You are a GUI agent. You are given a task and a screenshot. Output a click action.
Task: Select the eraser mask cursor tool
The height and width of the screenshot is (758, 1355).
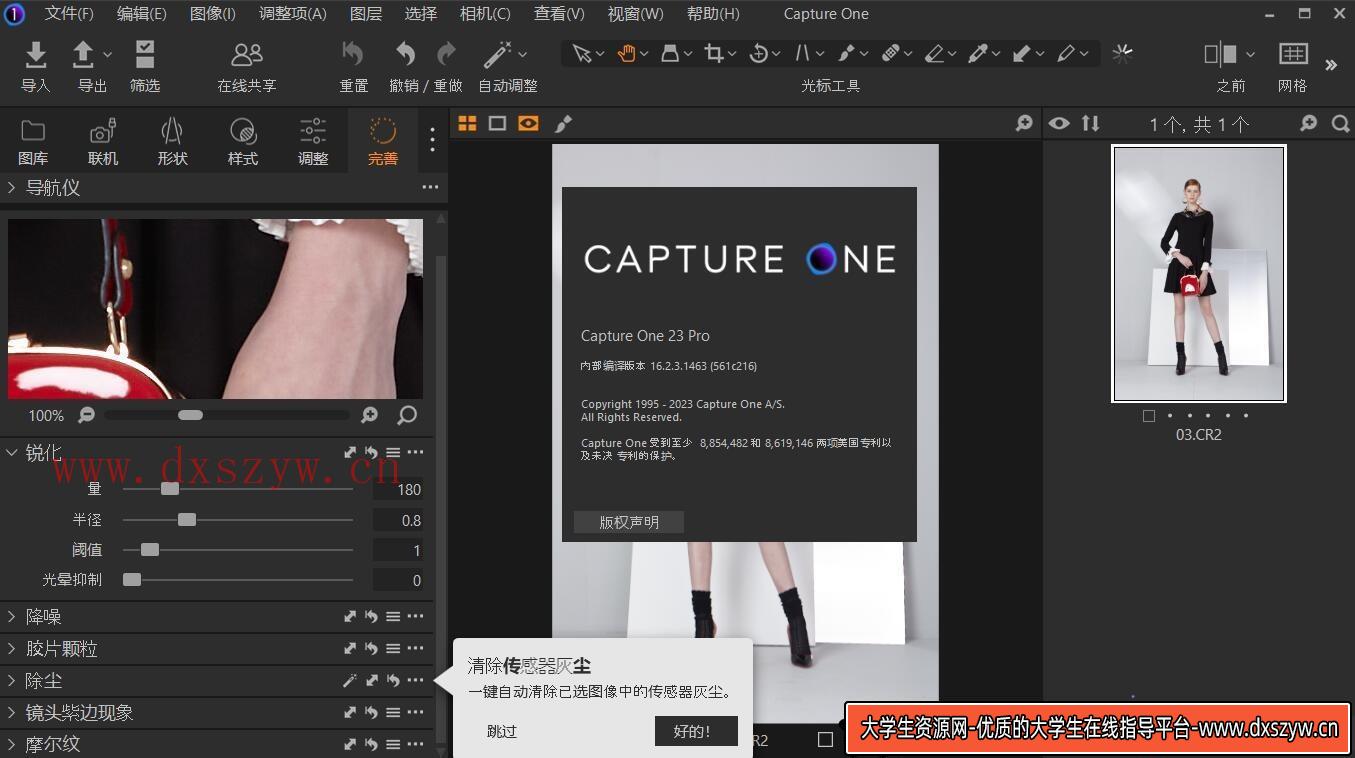coord(934,54)
